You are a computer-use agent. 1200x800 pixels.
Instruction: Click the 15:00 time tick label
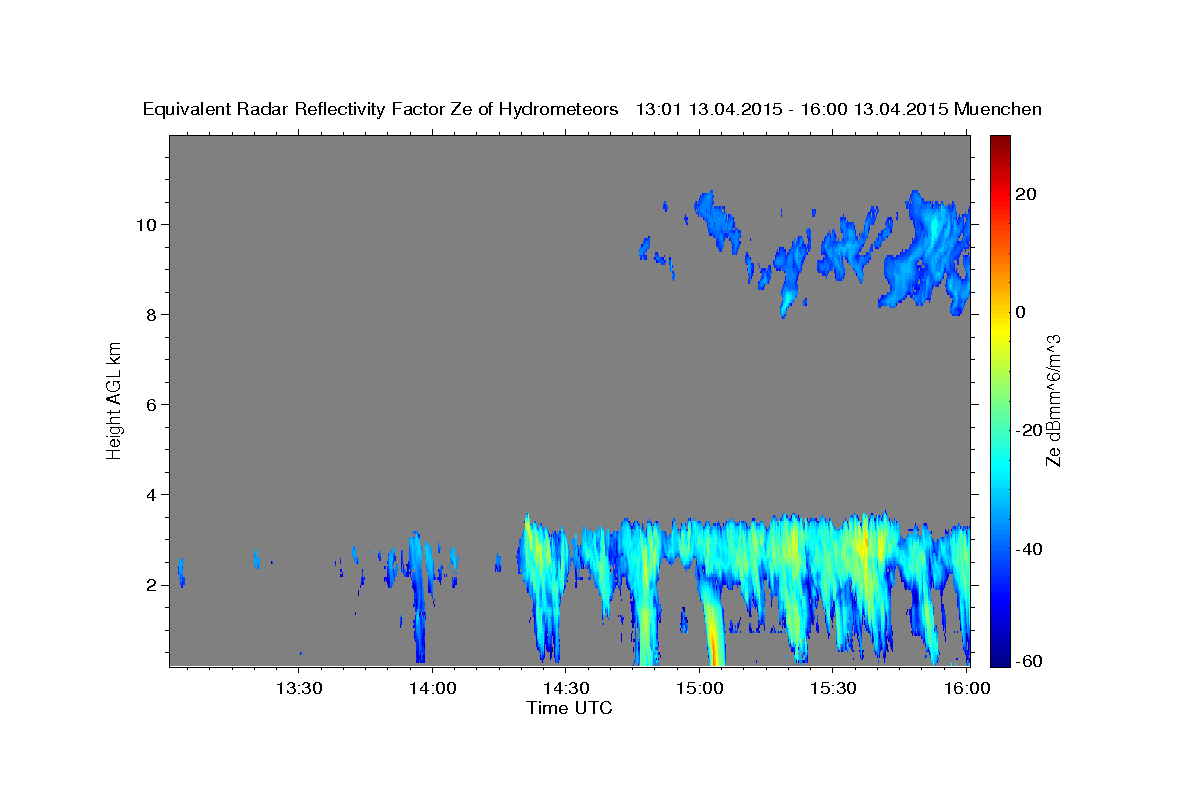coord(699,688)
